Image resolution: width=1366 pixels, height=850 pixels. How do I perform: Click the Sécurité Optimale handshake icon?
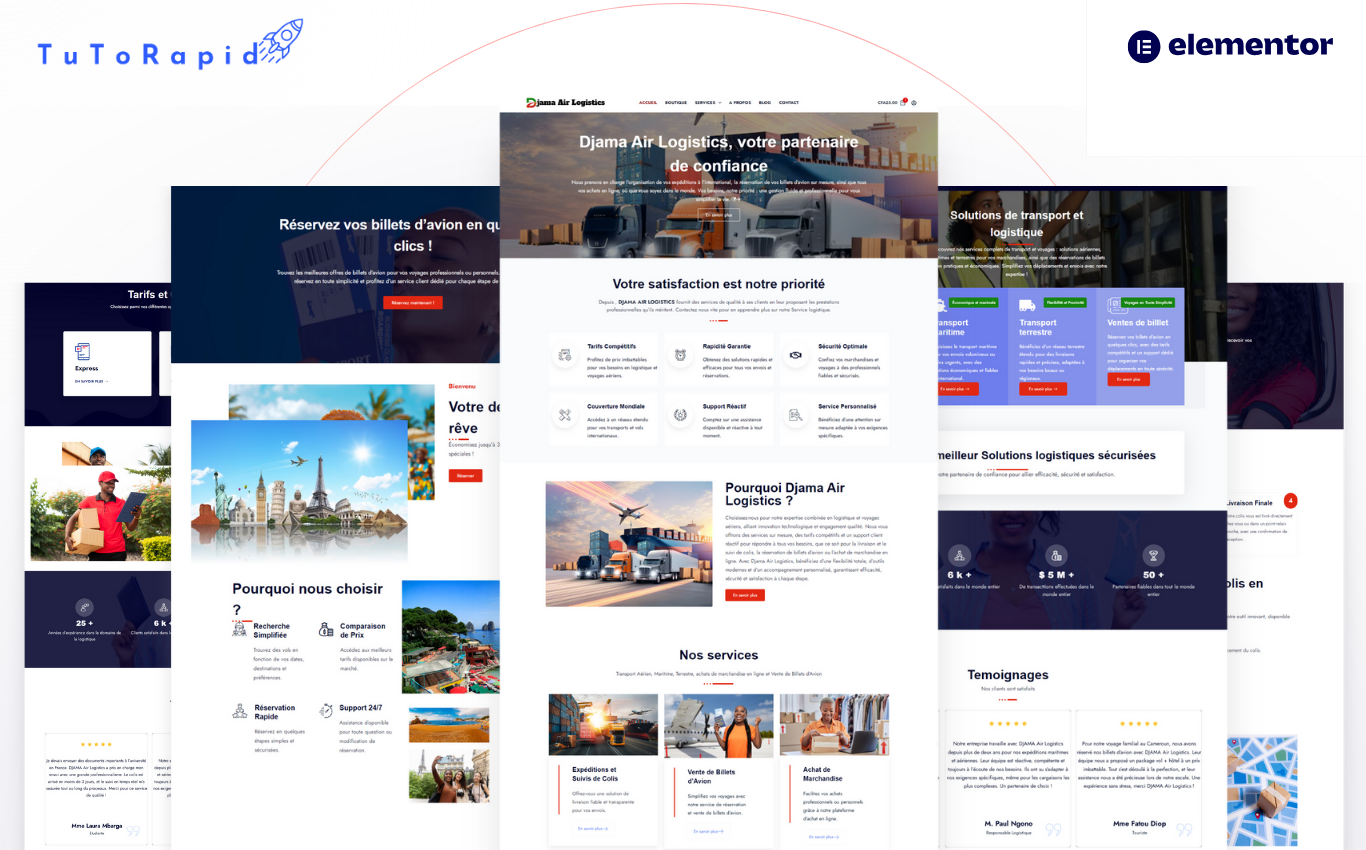tap(795, 355)
